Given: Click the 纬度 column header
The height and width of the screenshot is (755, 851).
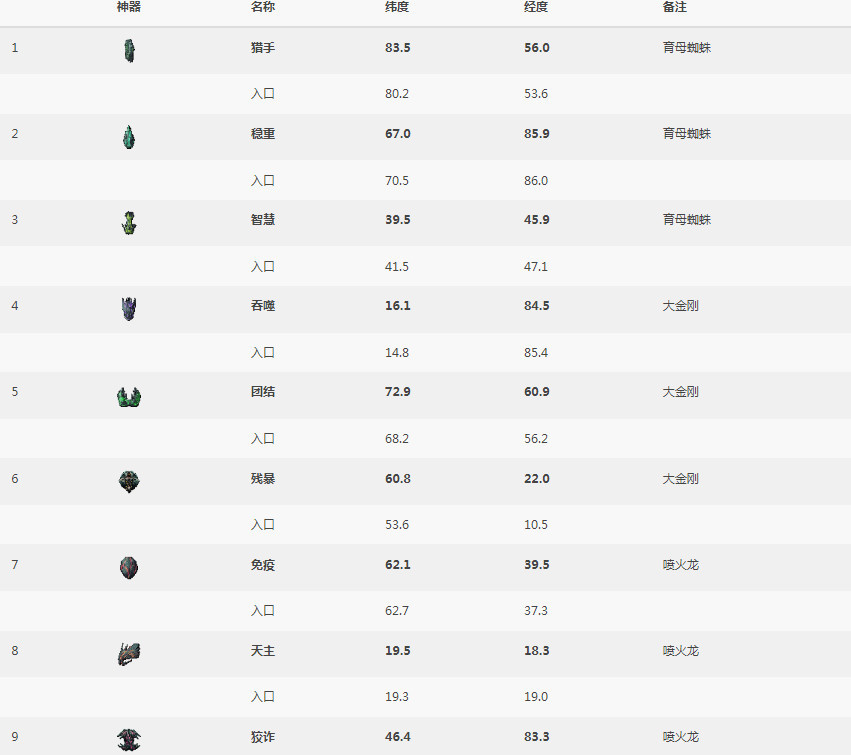Looking at the screenshot, I should coord(397,7).
